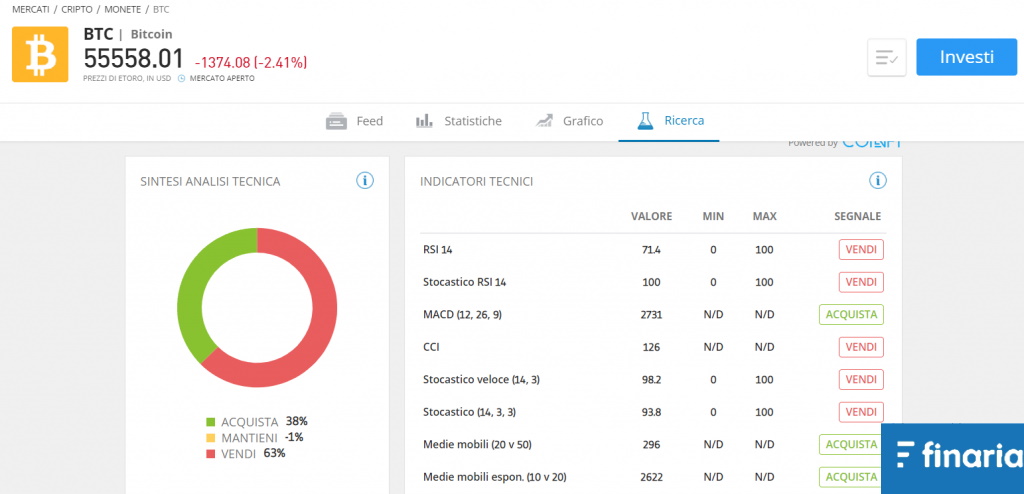Open info icon in Sintesi Analisi Tecnica
This screenshot has height=494, width=1024.
[365, 181]
